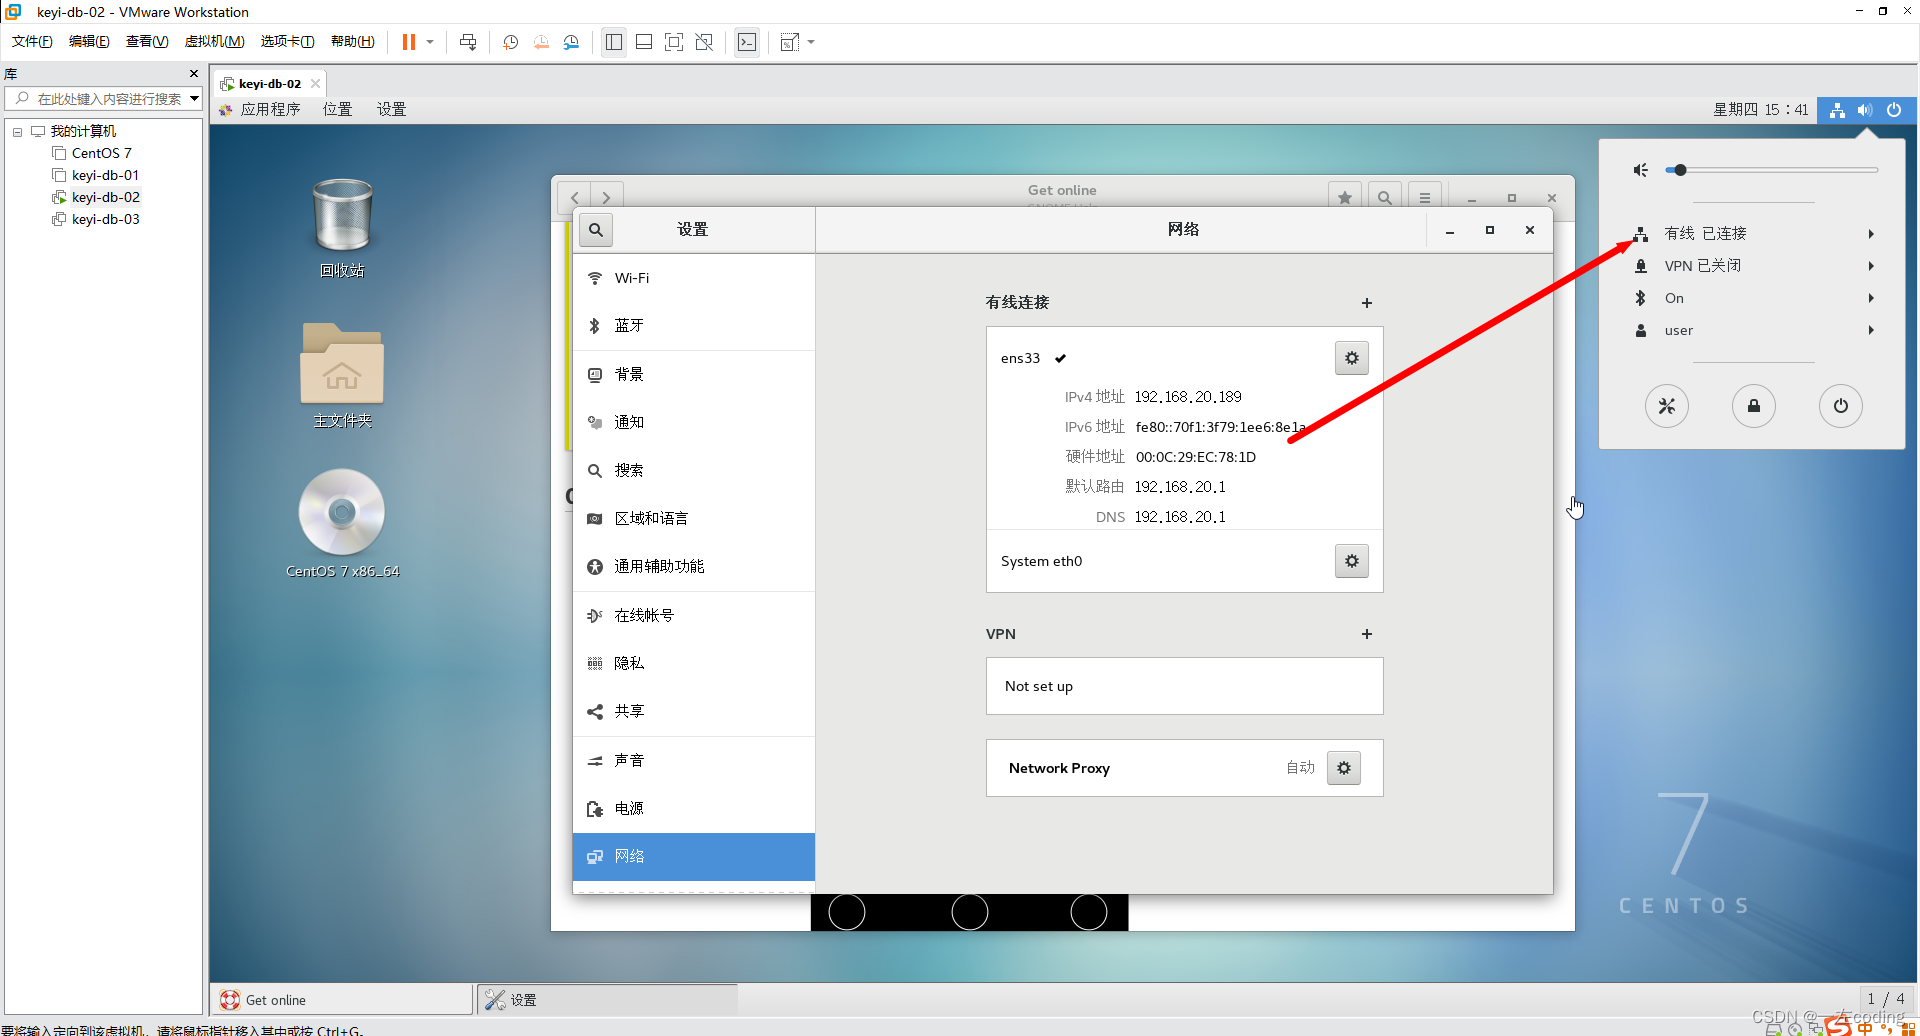Open System eth0 settings gear

point(1352,561)
